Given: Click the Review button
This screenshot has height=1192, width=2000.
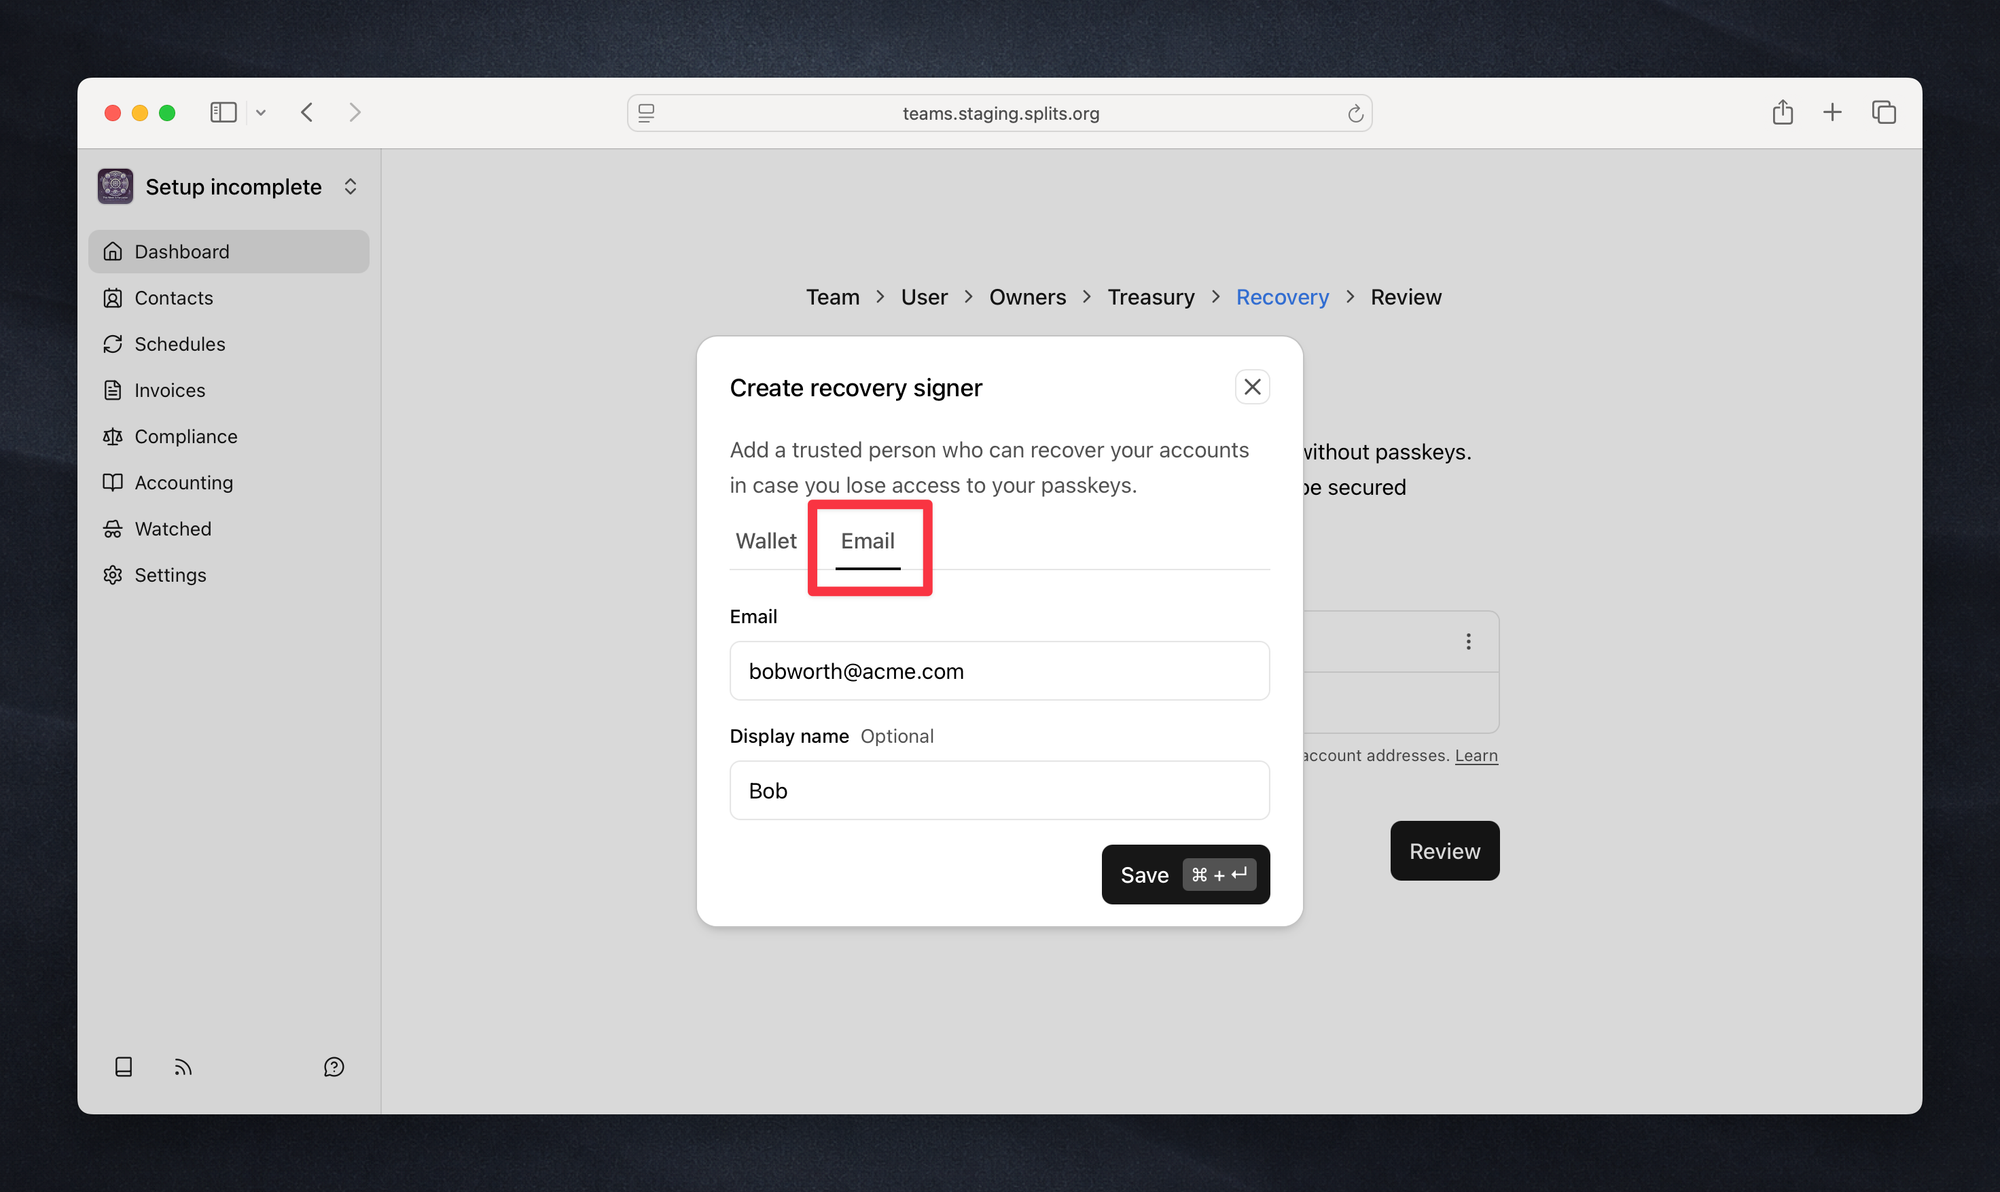Looking at the screenshot, I should click(x=1444, y=851).
